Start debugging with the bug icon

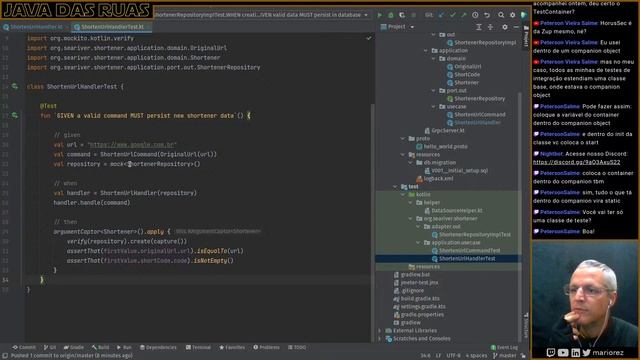tap(391, 15)
